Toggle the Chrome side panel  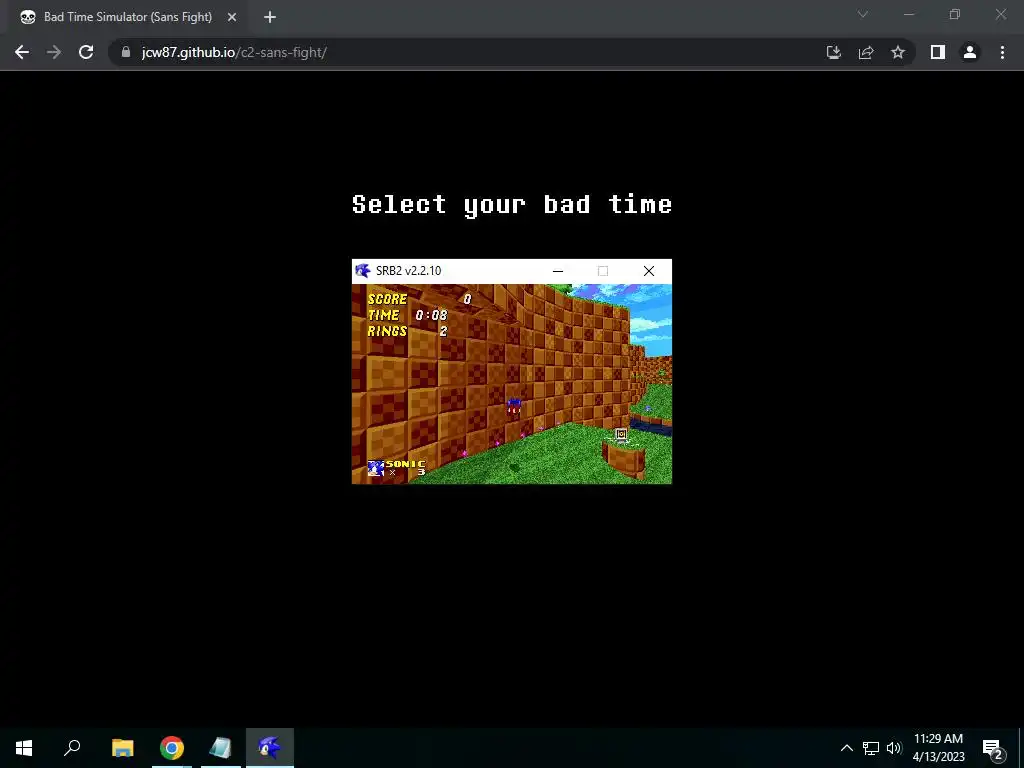coord(938,52)
